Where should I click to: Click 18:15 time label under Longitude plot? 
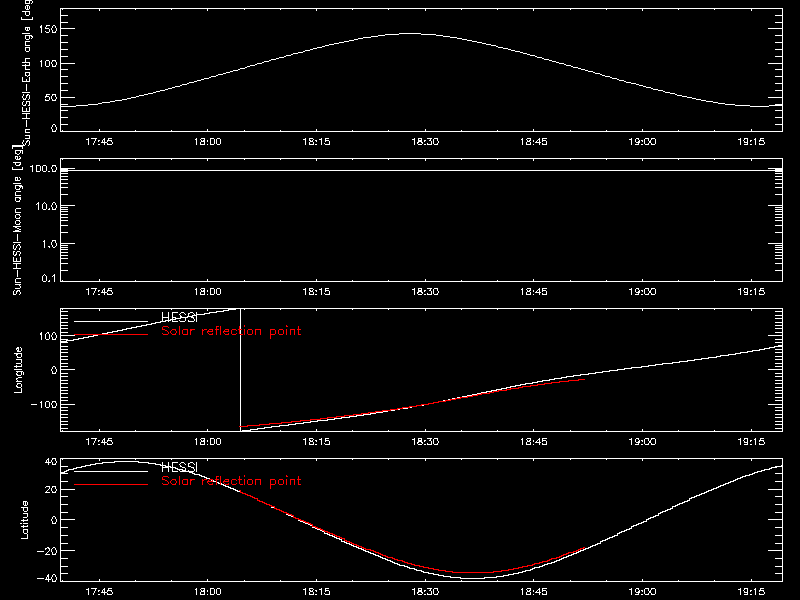(316, 442)
